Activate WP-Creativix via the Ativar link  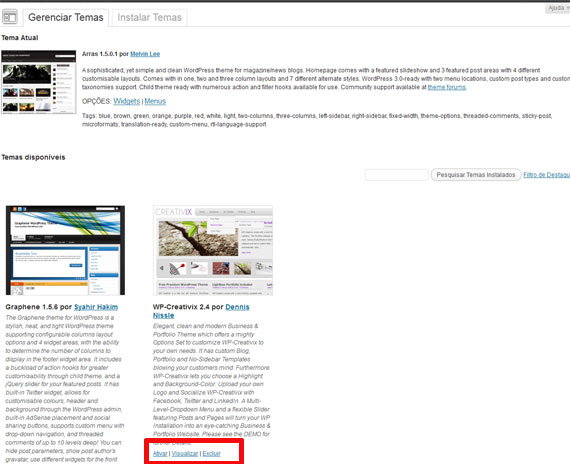[160, 453]
